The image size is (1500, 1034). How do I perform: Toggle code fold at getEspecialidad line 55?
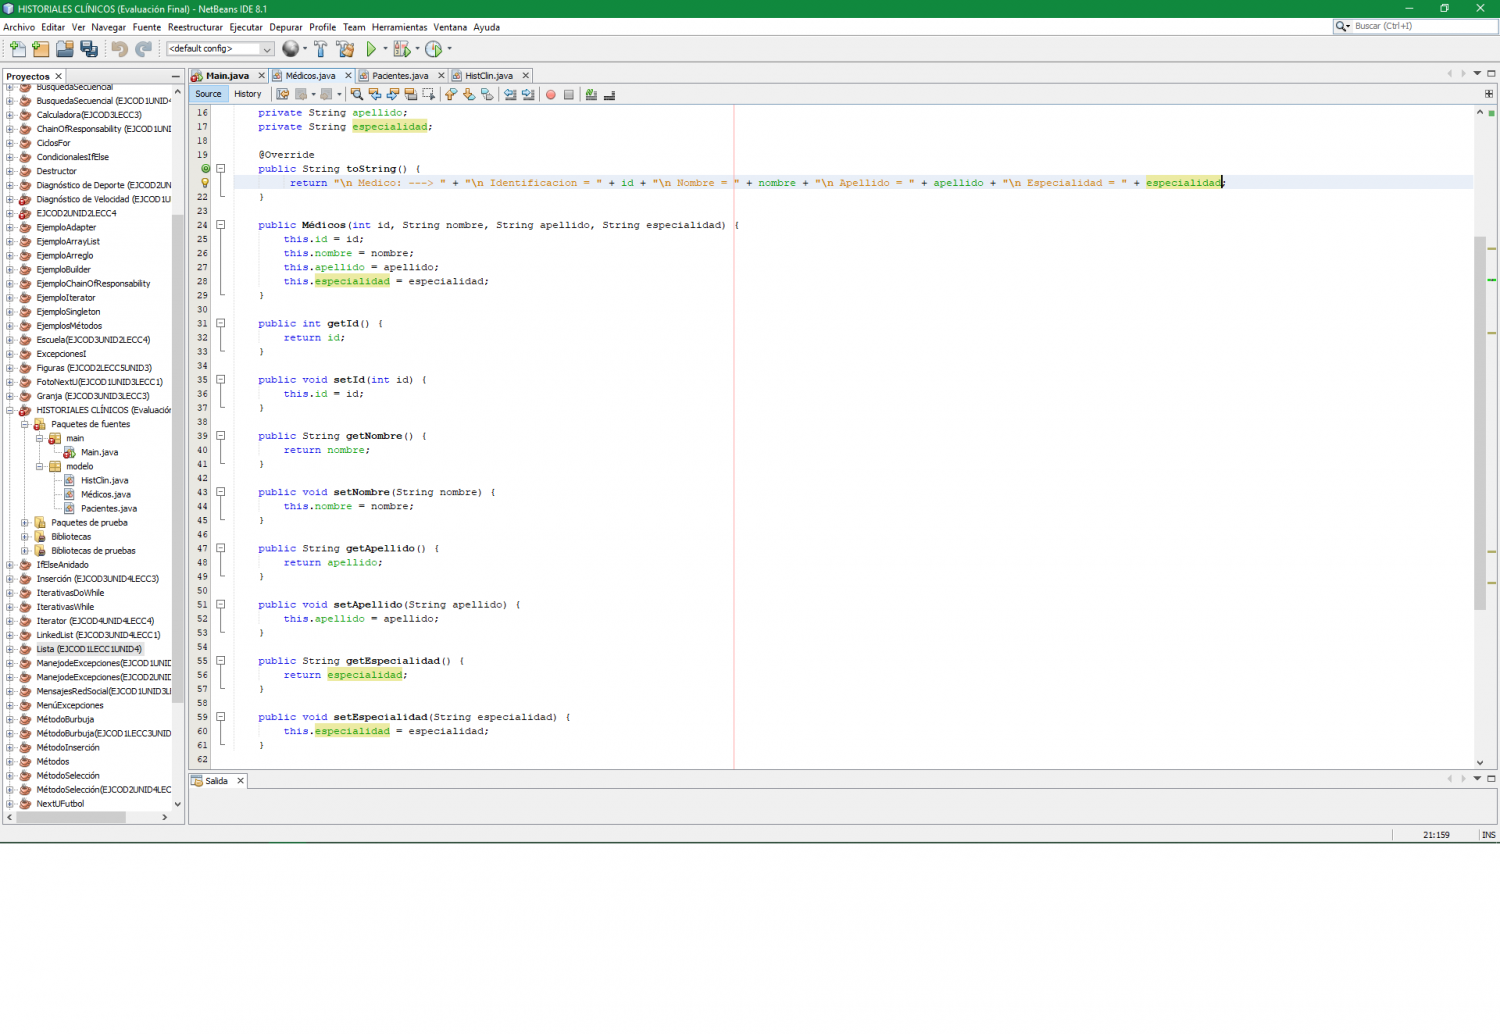pos(221,661)
